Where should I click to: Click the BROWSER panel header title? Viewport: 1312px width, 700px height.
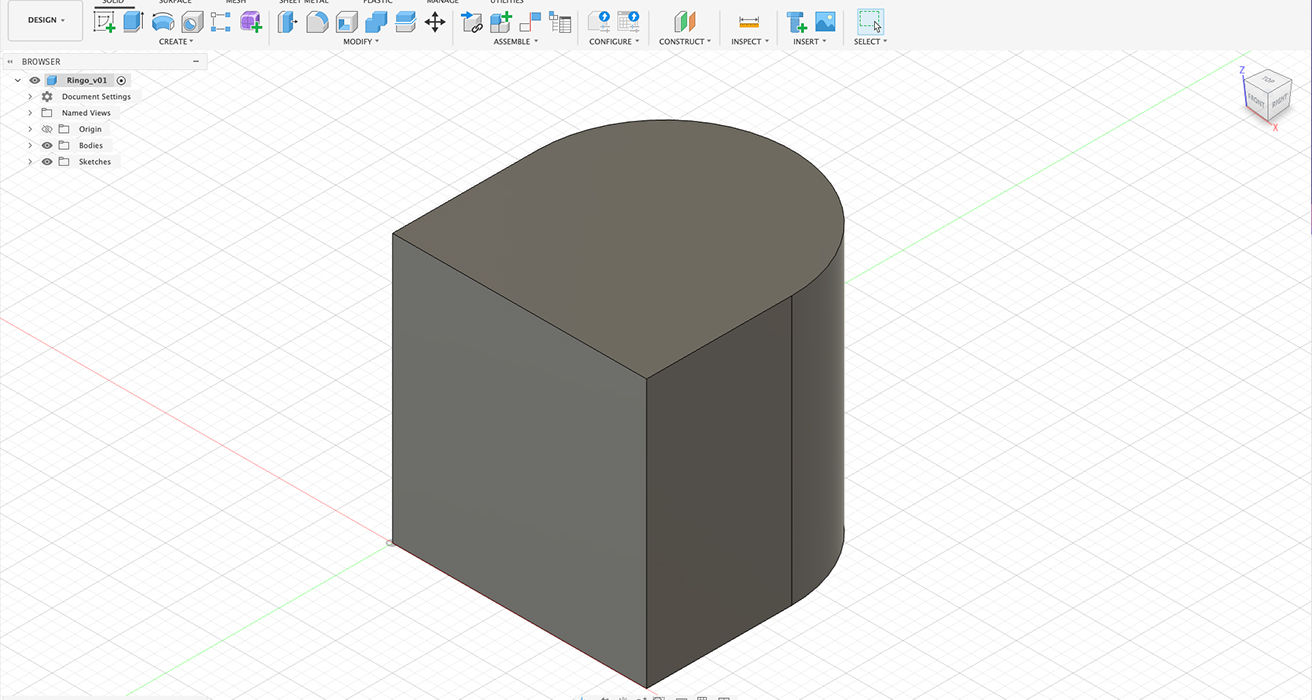click(41, 62)
